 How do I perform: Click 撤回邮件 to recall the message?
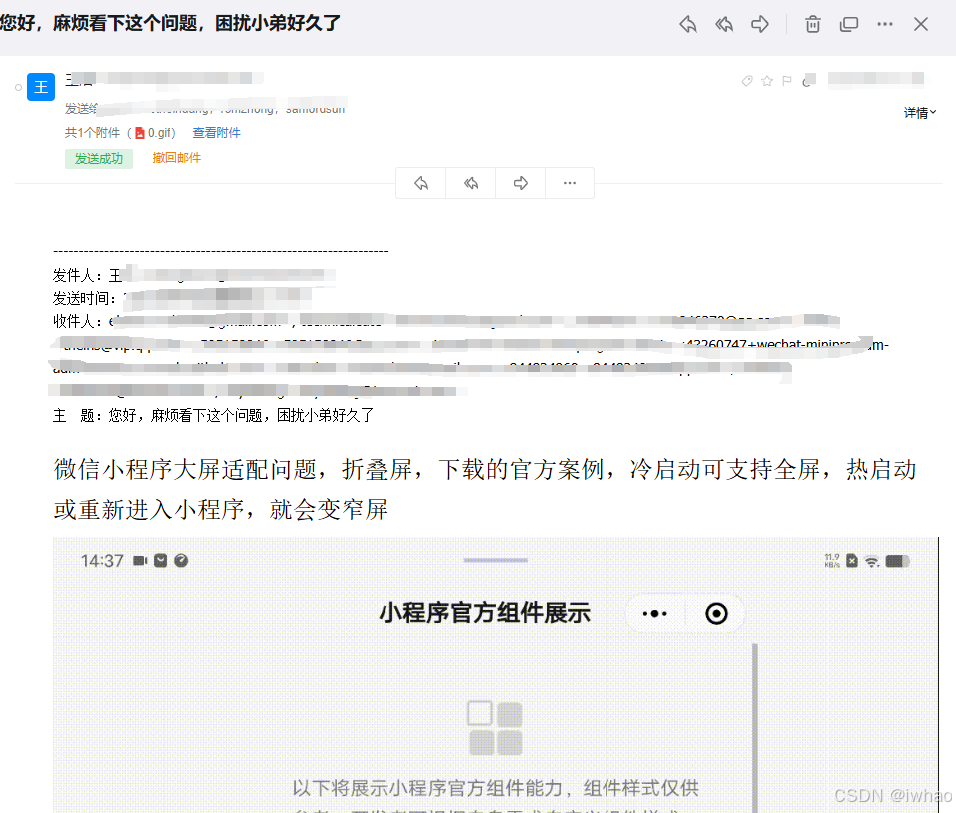tap(176, 158)
